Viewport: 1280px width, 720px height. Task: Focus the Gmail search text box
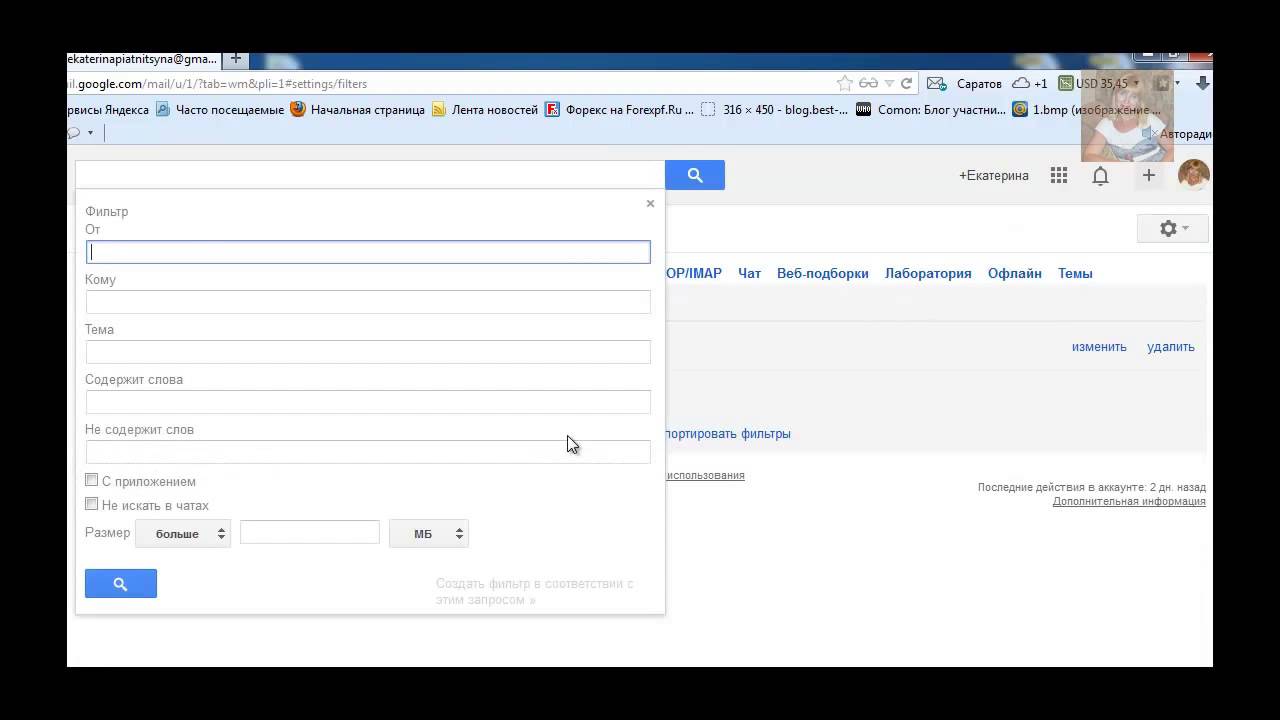point(370,175)
